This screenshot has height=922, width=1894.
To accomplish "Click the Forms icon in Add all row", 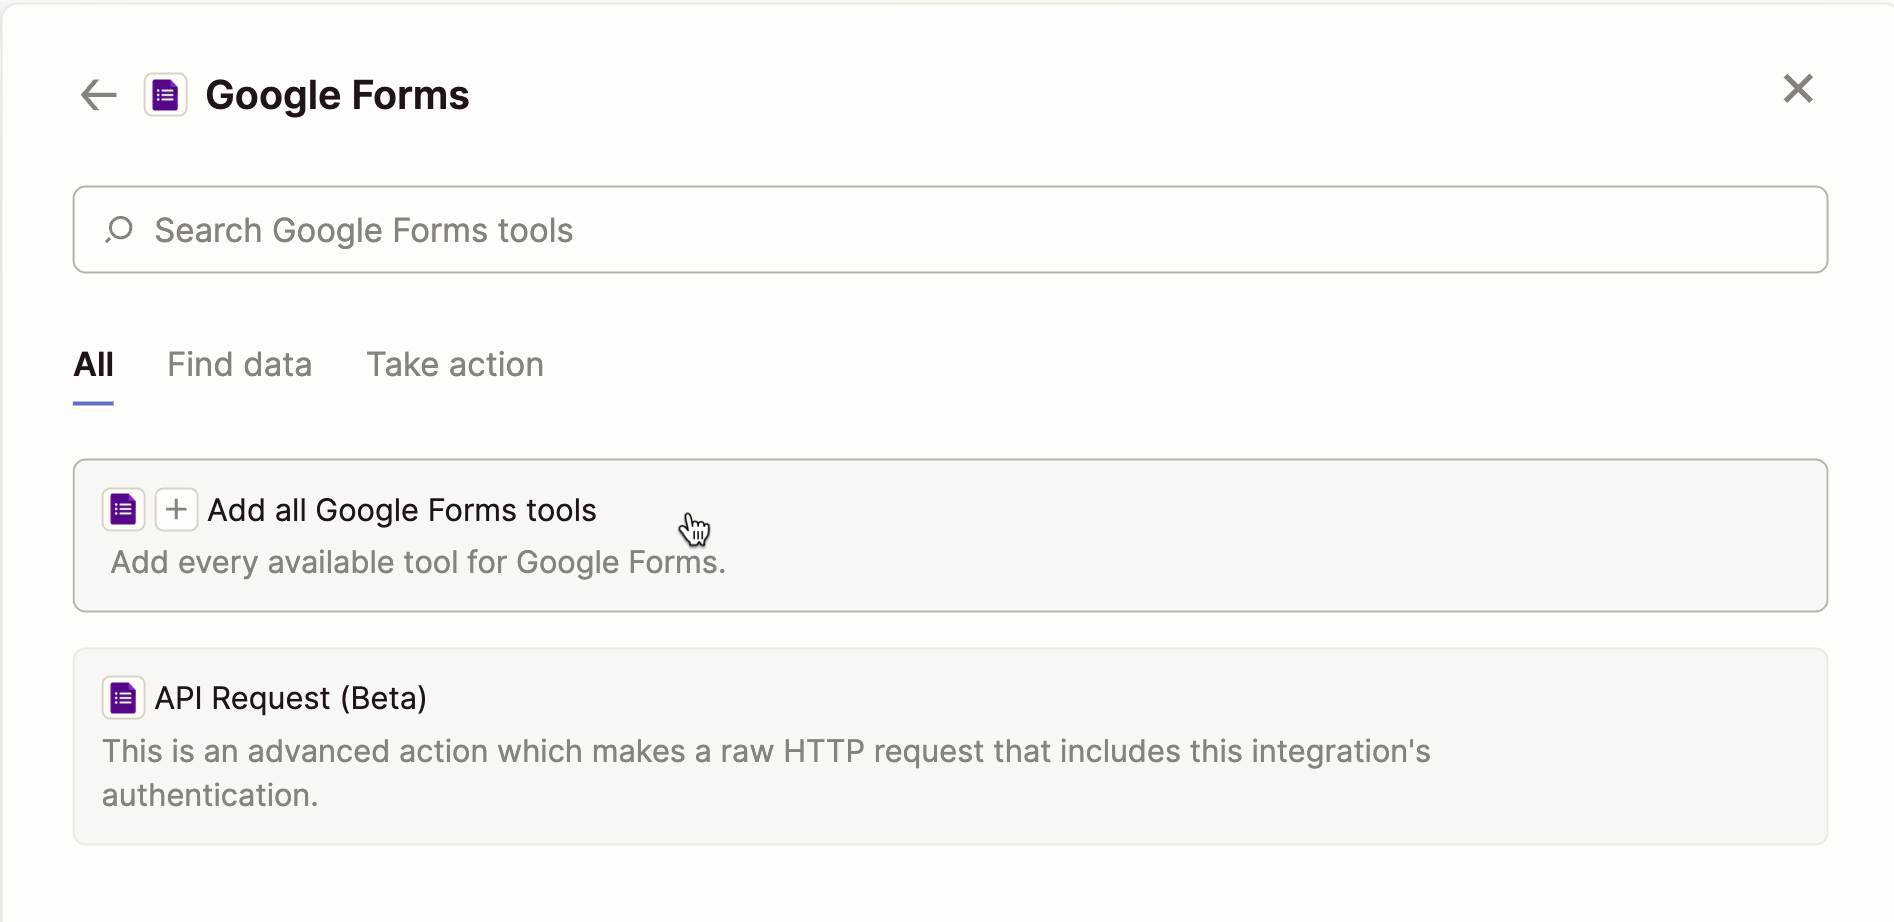I will pos(123,510).
